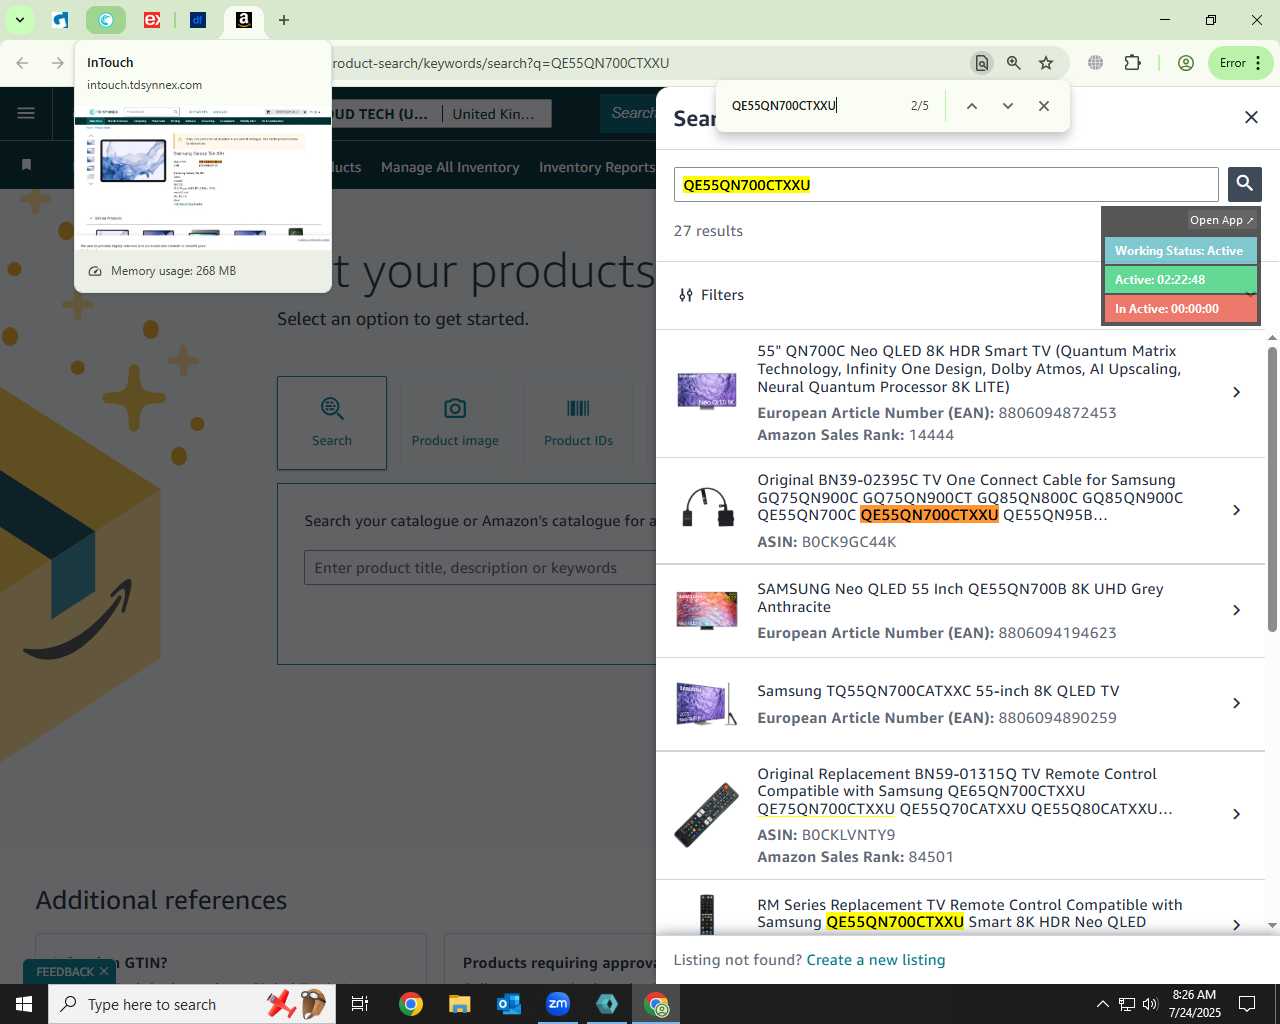This screenshot has width=1280, height=1024.
Task: Open the United Kingdom marketplace selector
Action: pyautogui.click(x=496, y=114)
